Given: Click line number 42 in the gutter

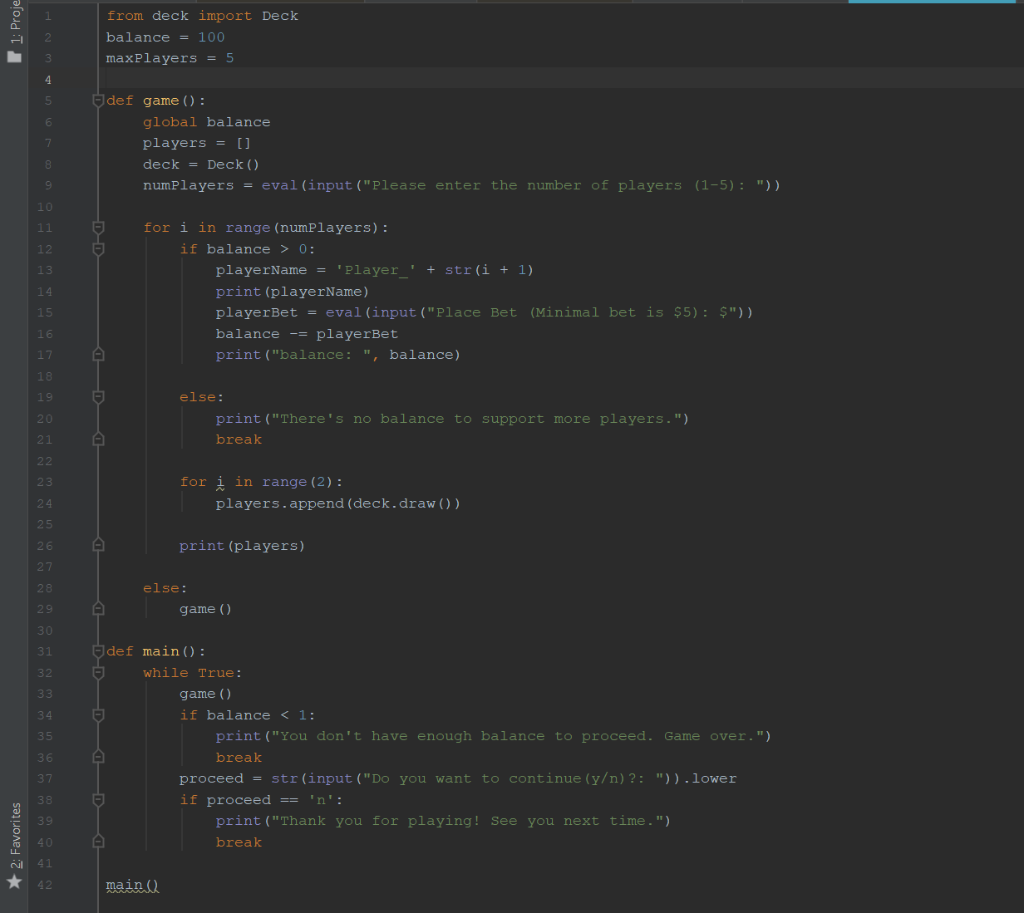Looking at the screenshot, I should click(44, 885).
